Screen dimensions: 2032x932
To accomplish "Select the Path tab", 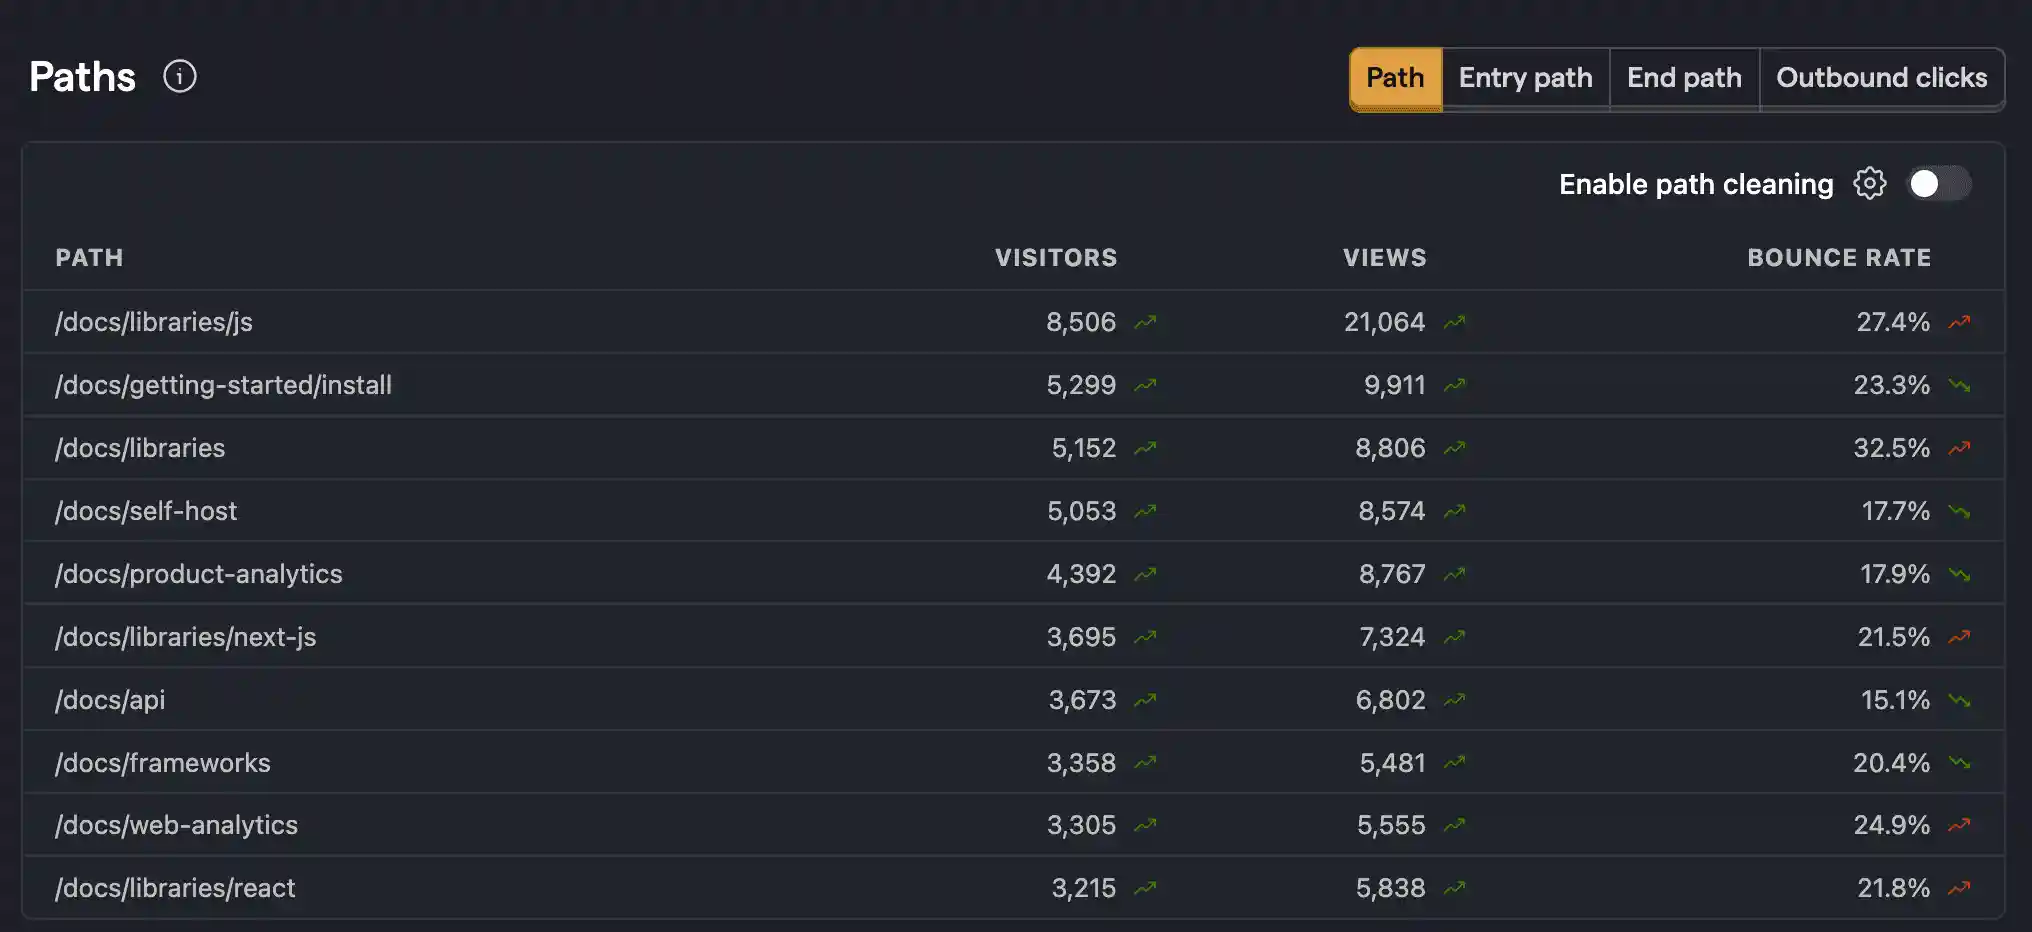I will point(1395,78).
